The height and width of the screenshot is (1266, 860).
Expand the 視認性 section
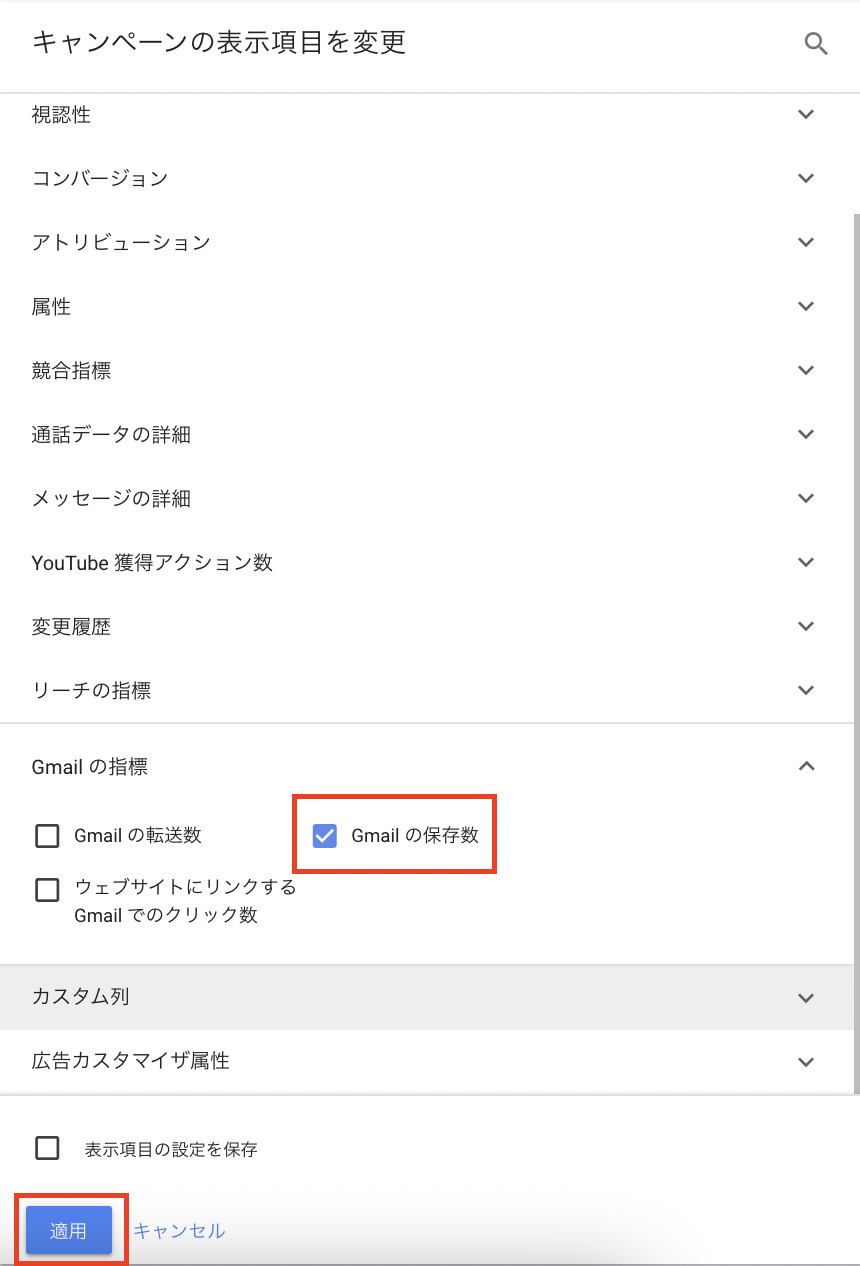tap(807, 115)
